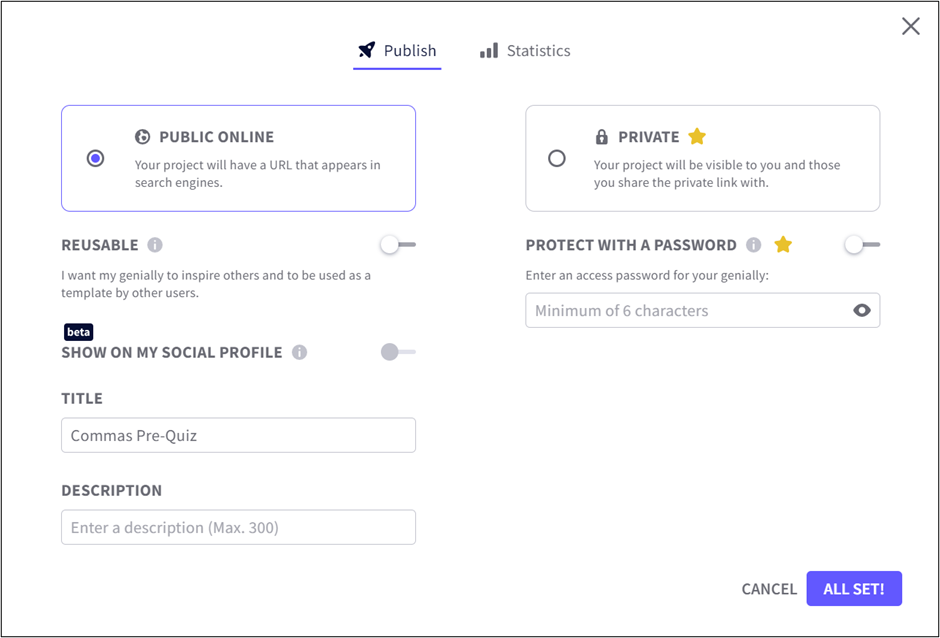Select the Public Online radio button

click(x=95, y=158)
